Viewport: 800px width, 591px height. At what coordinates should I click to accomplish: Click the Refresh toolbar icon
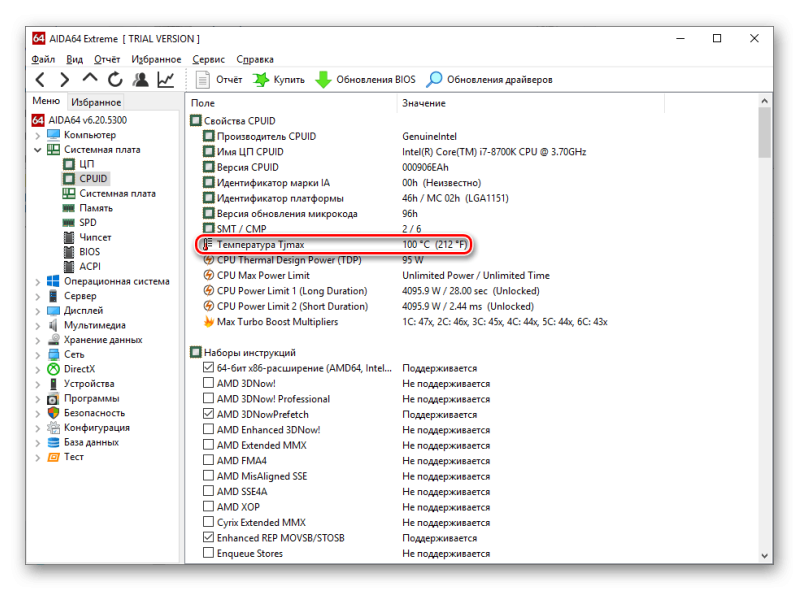(115, 80)
